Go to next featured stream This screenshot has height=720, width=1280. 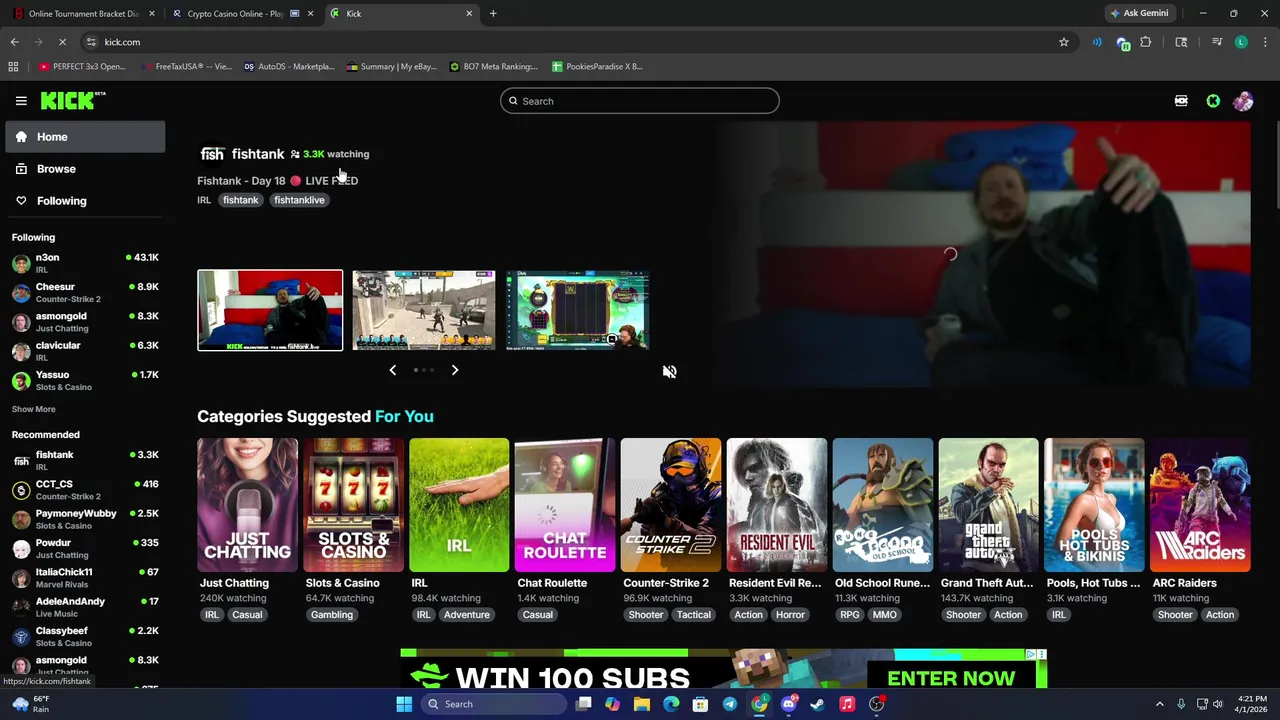pos(455,370)
